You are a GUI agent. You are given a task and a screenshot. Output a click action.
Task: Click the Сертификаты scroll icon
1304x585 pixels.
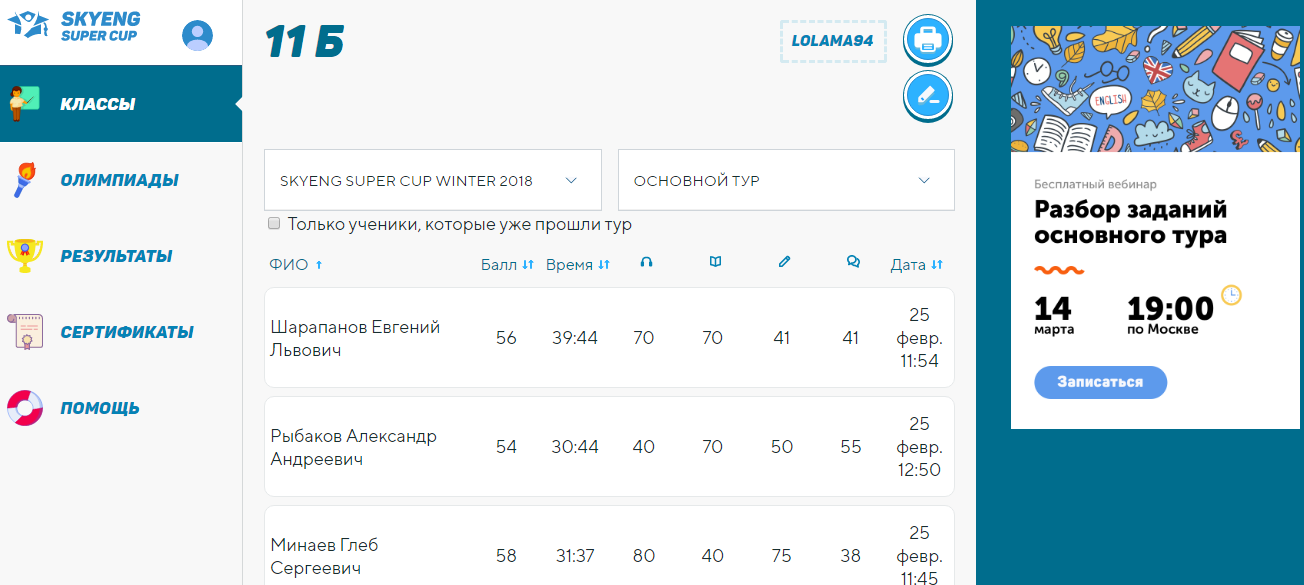coord(25,332)
